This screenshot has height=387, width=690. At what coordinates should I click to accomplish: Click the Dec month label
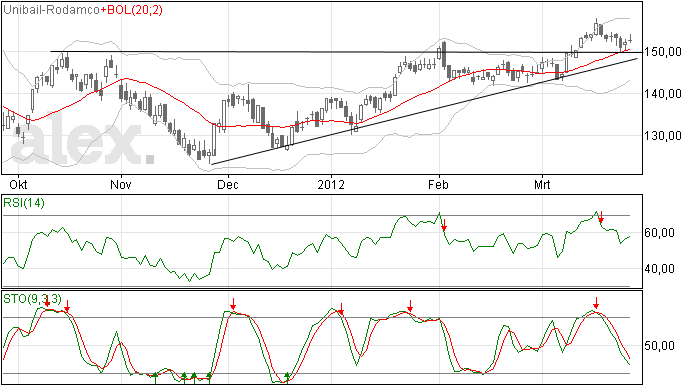(228, 184)
